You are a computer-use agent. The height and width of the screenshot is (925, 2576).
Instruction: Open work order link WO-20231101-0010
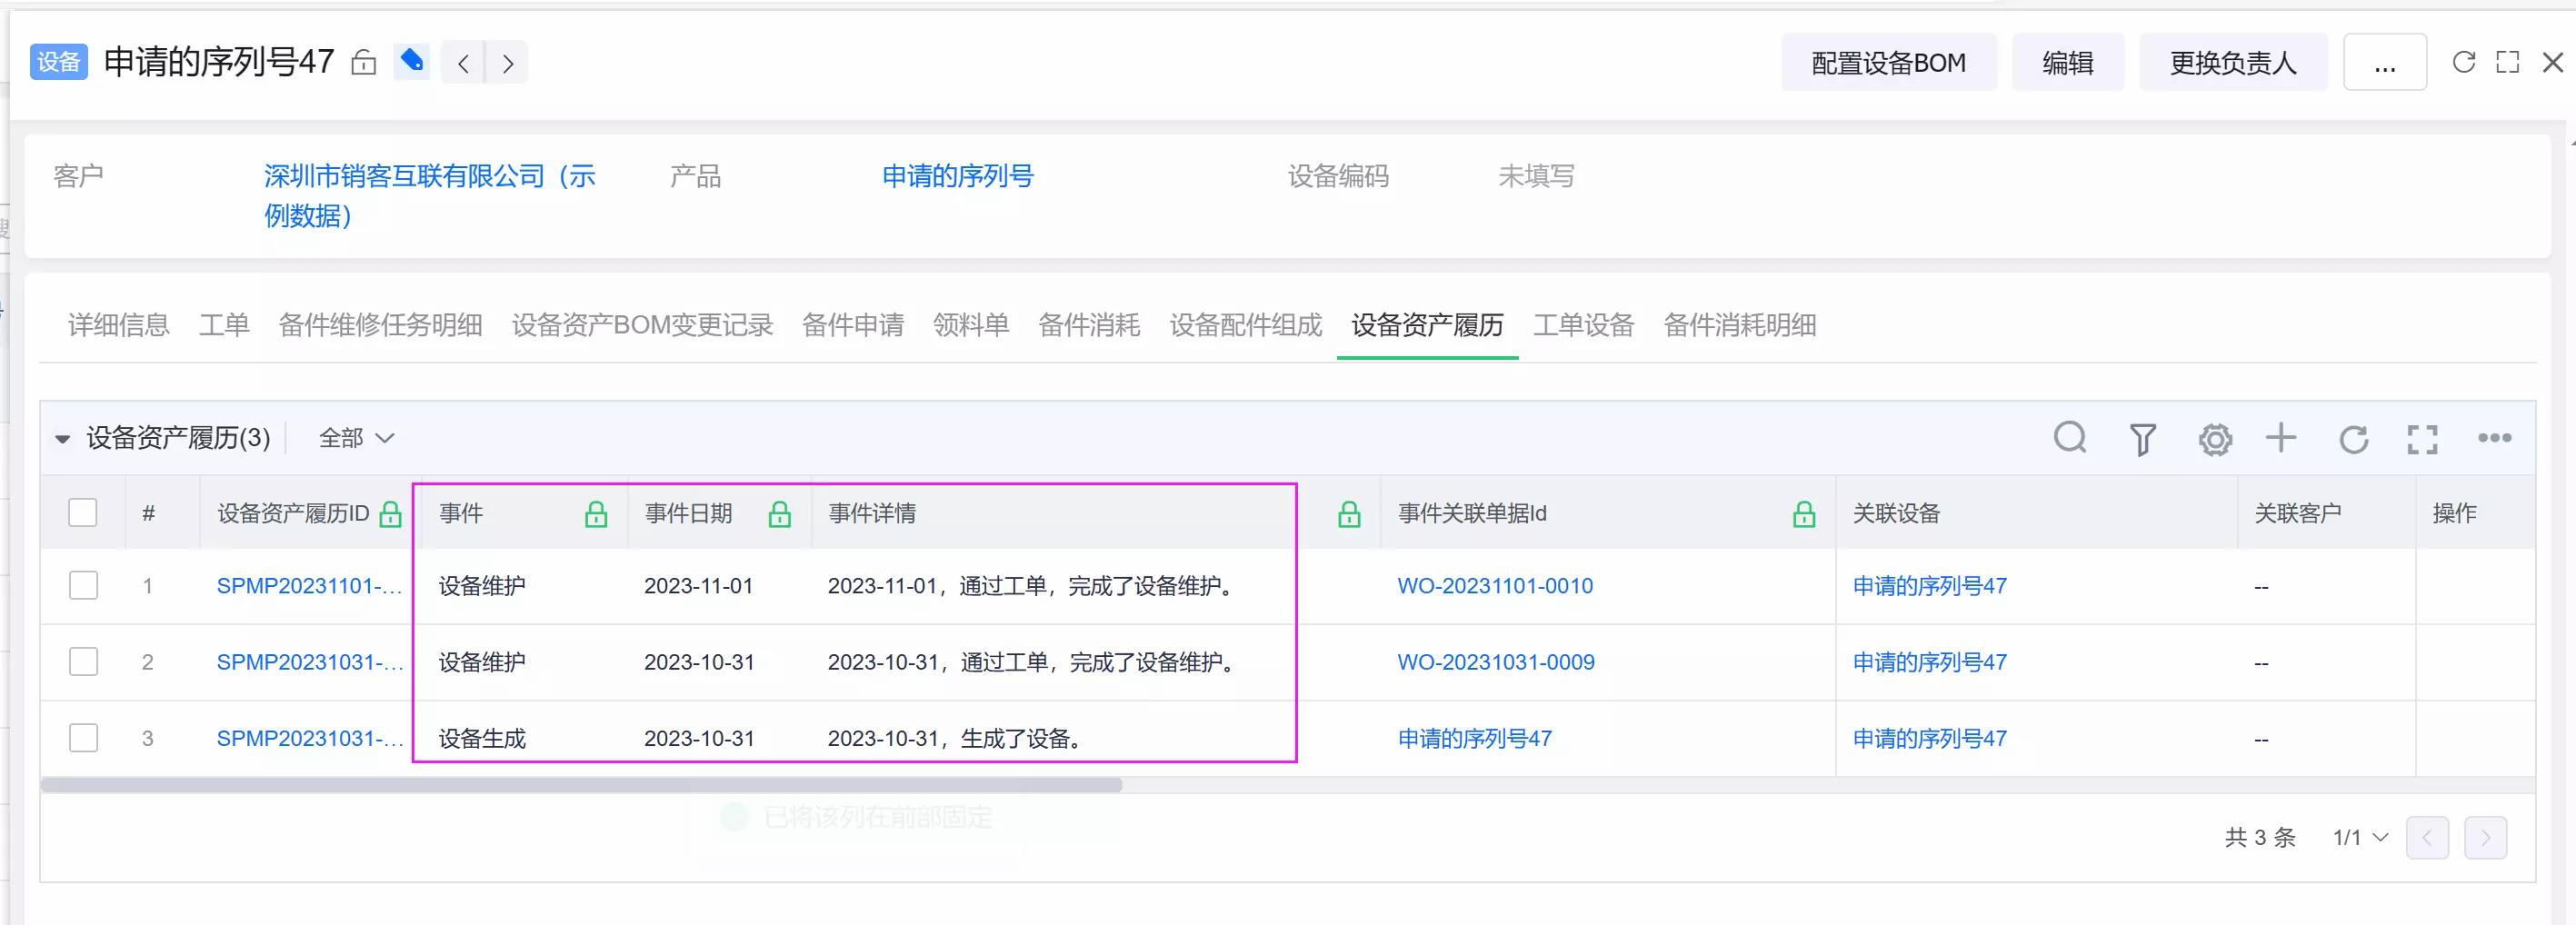[1494, 586]
